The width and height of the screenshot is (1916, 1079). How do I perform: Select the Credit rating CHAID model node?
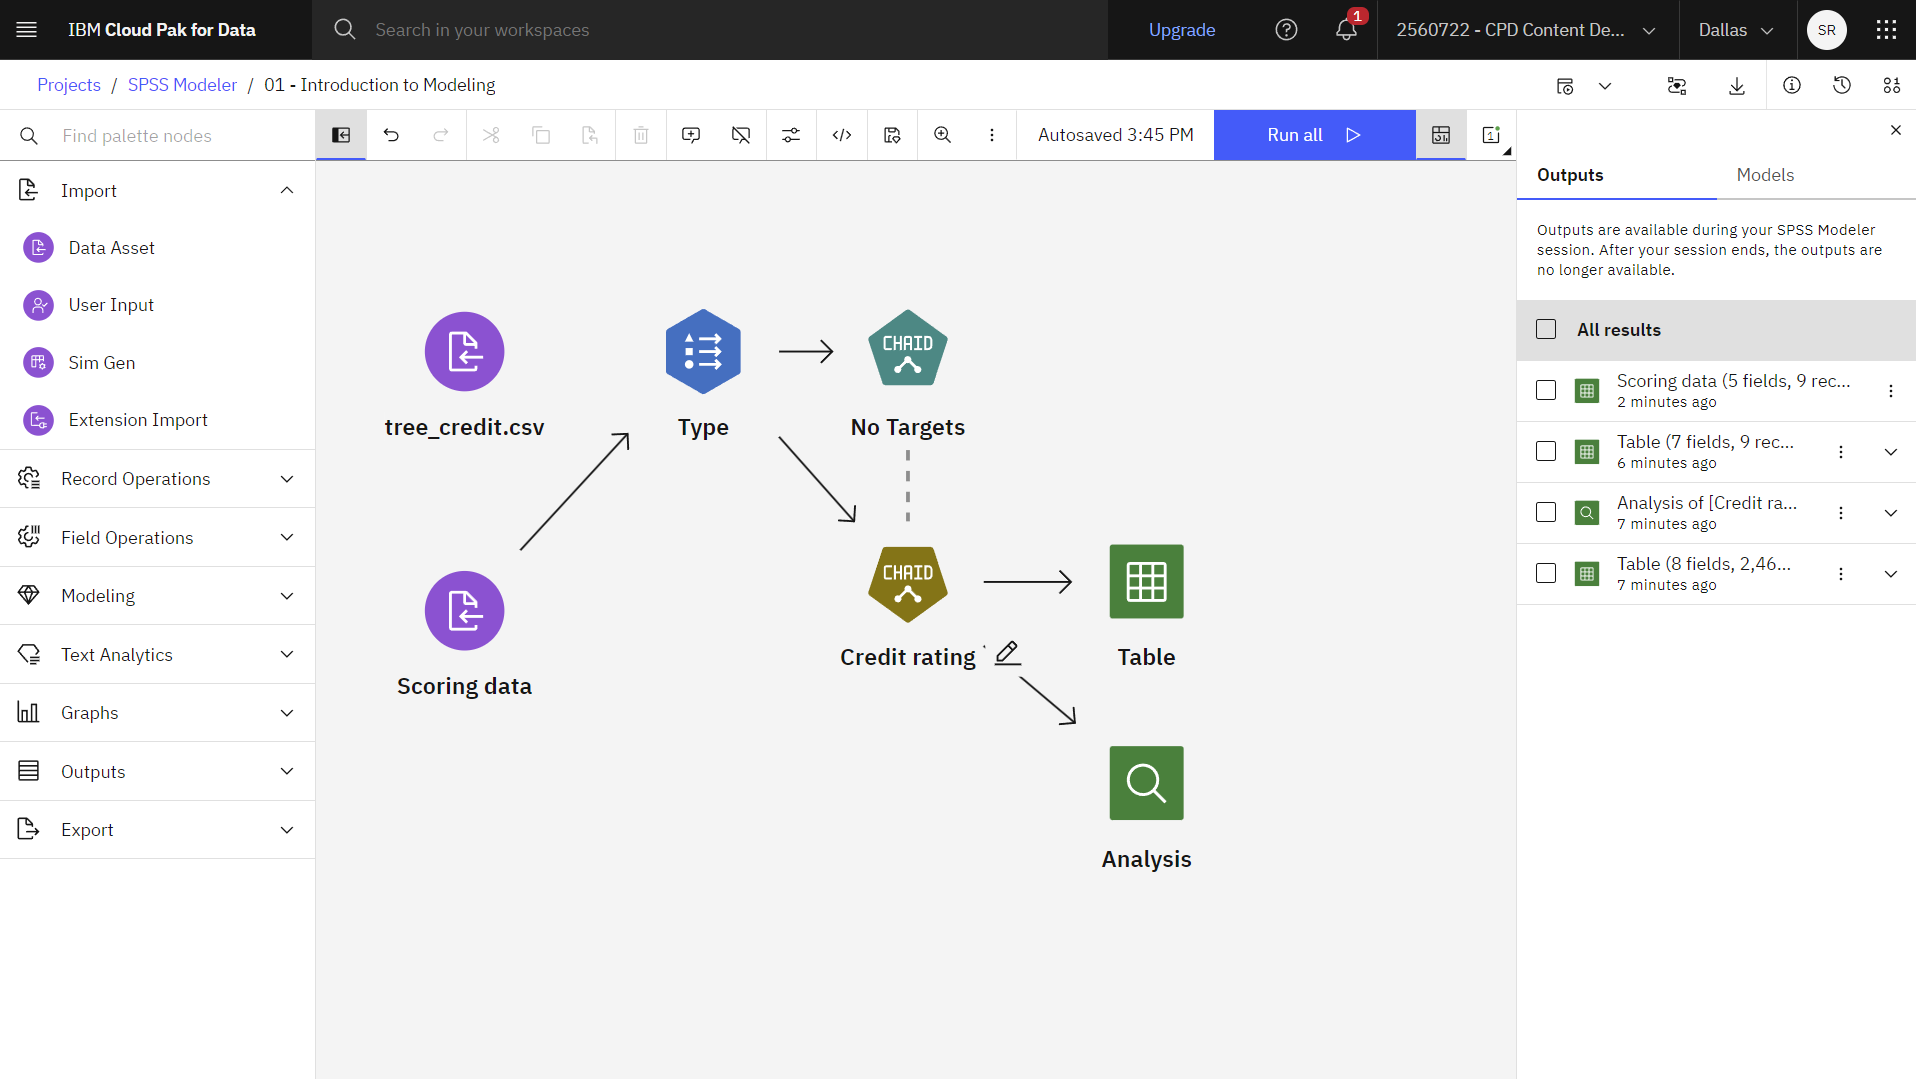click(x=907, y=584)
